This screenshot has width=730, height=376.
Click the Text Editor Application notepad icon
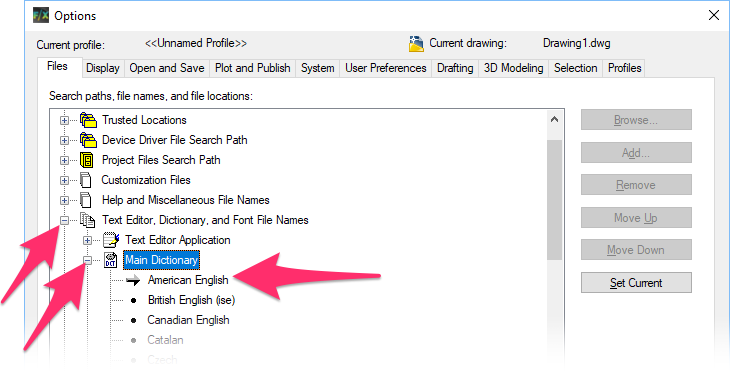111,240
